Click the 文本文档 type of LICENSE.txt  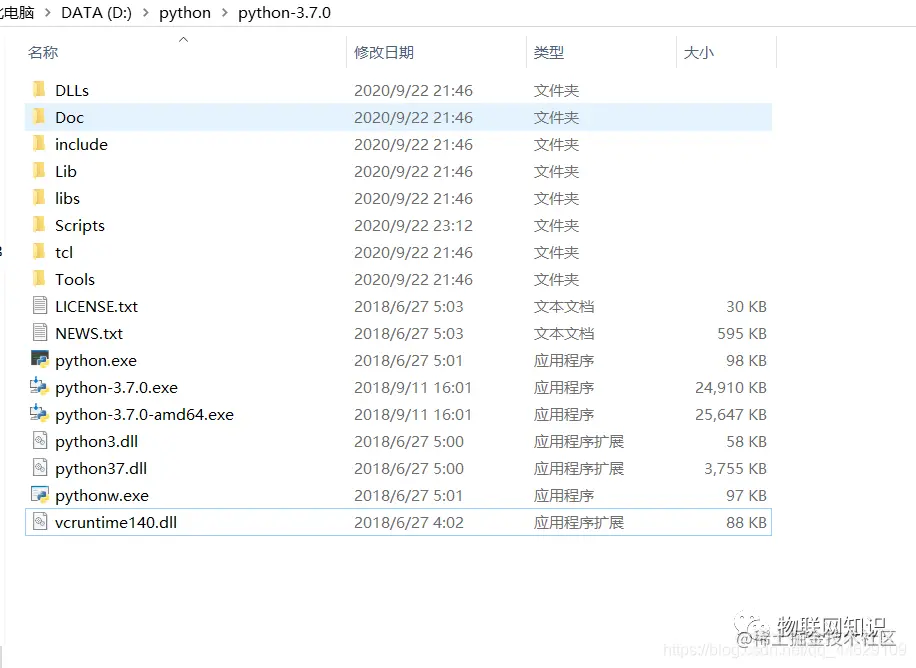click(564, 306)
